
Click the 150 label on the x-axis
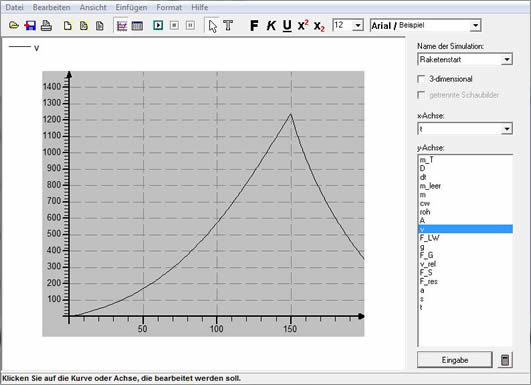290,329
